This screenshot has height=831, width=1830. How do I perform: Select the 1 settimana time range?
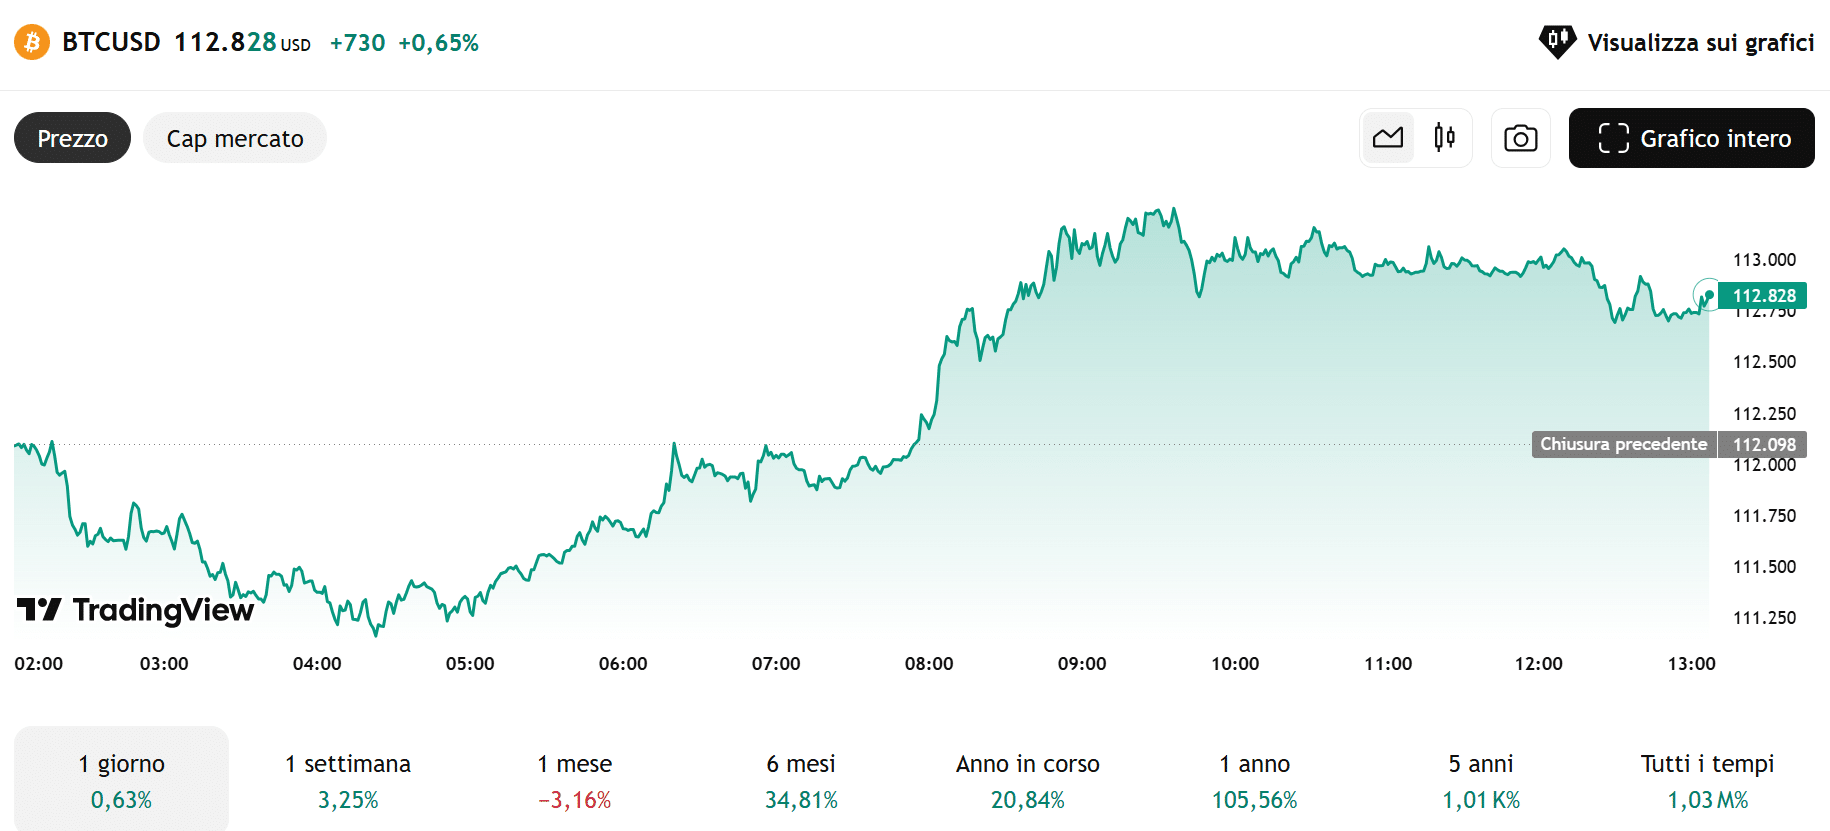tap(347, 780)
